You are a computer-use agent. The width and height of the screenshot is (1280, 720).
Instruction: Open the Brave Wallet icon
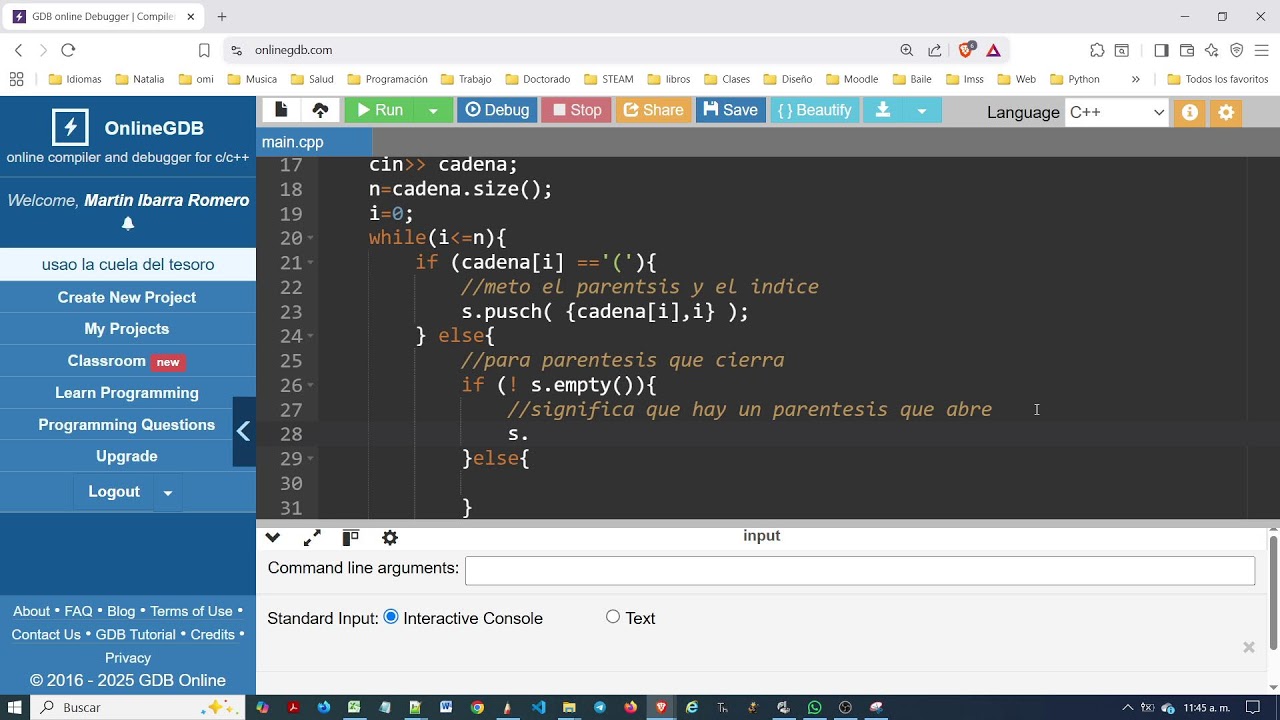(x=1187, y=50)
